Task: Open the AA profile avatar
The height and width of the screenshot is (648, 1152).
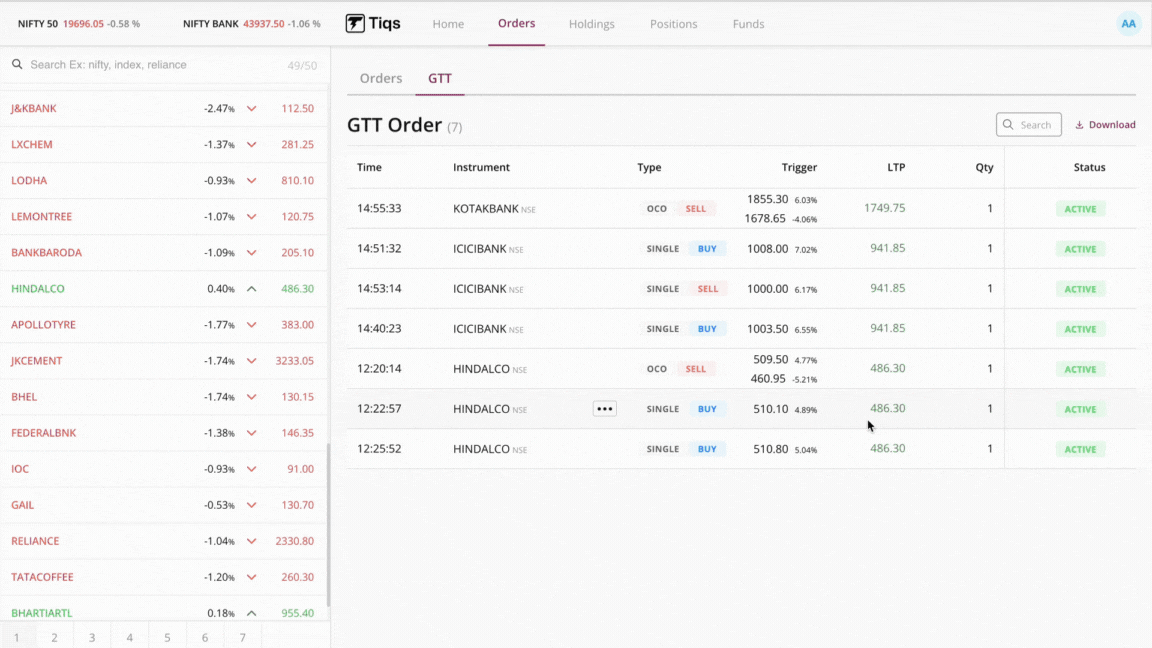Action: click(1128, 24)
